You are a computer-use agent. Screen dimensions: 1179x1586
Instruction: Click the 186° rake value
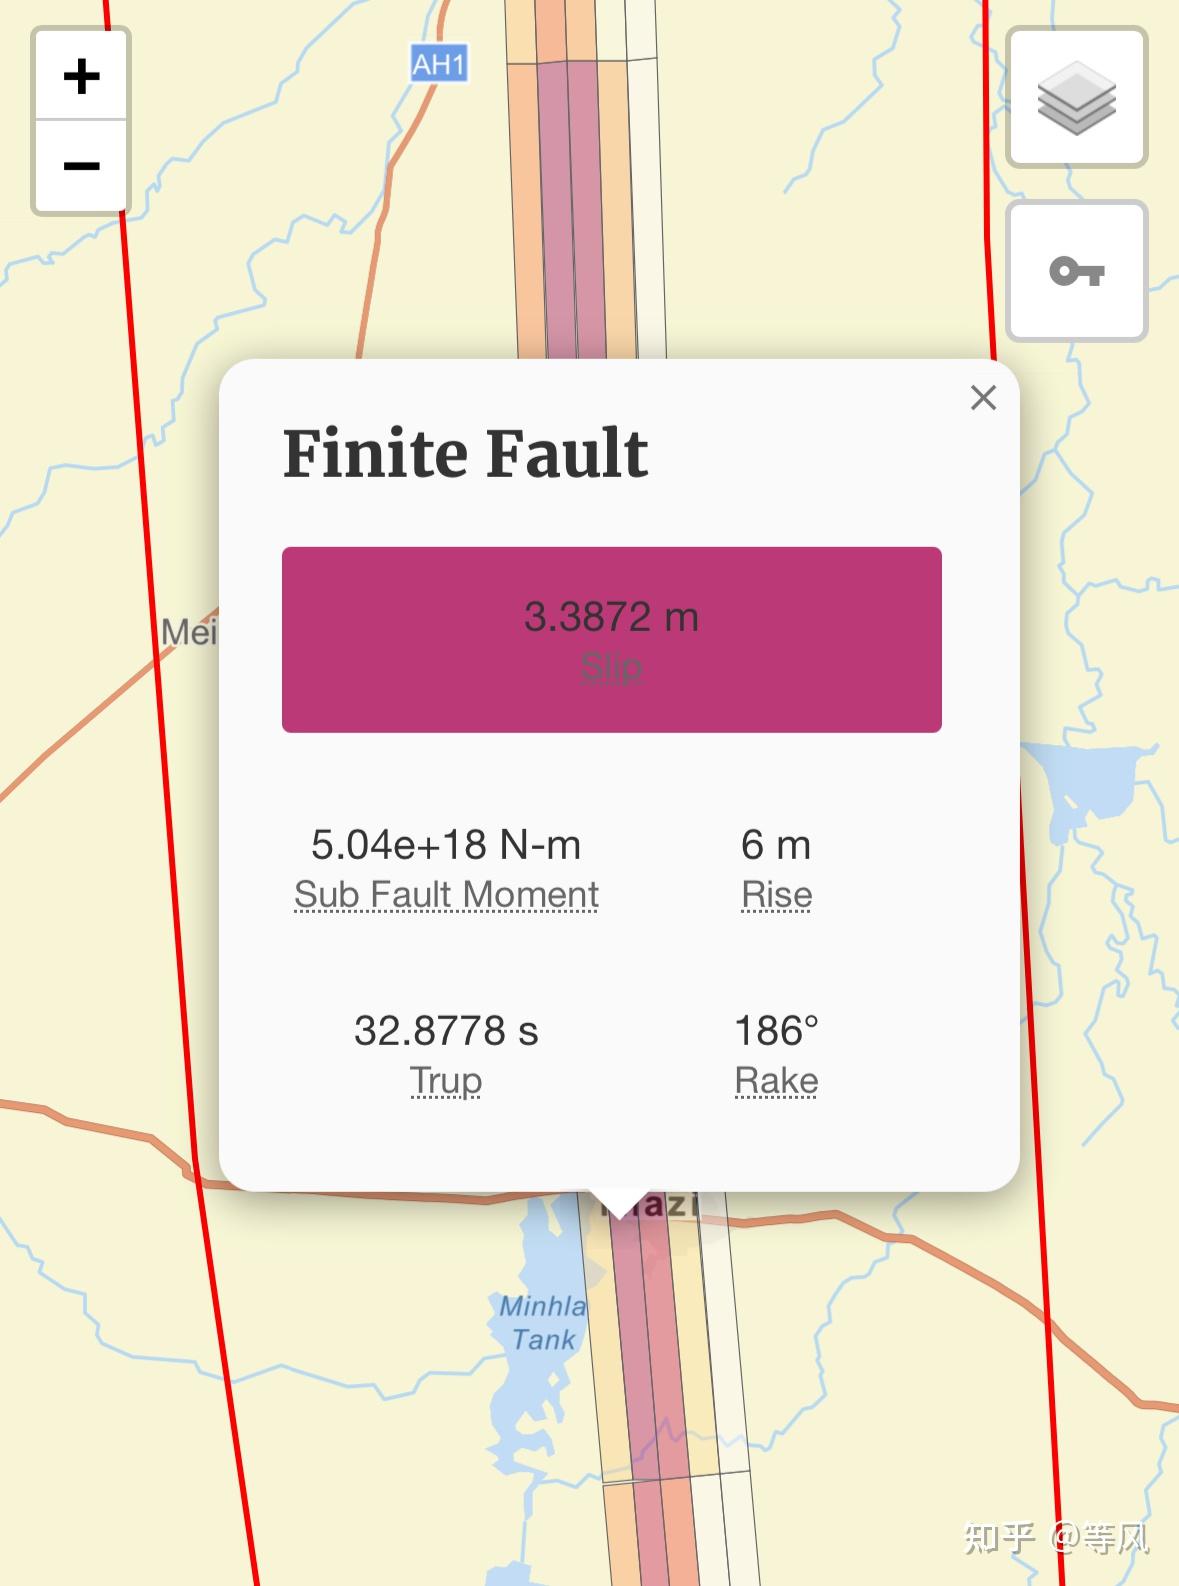[x=776, y=1031]
